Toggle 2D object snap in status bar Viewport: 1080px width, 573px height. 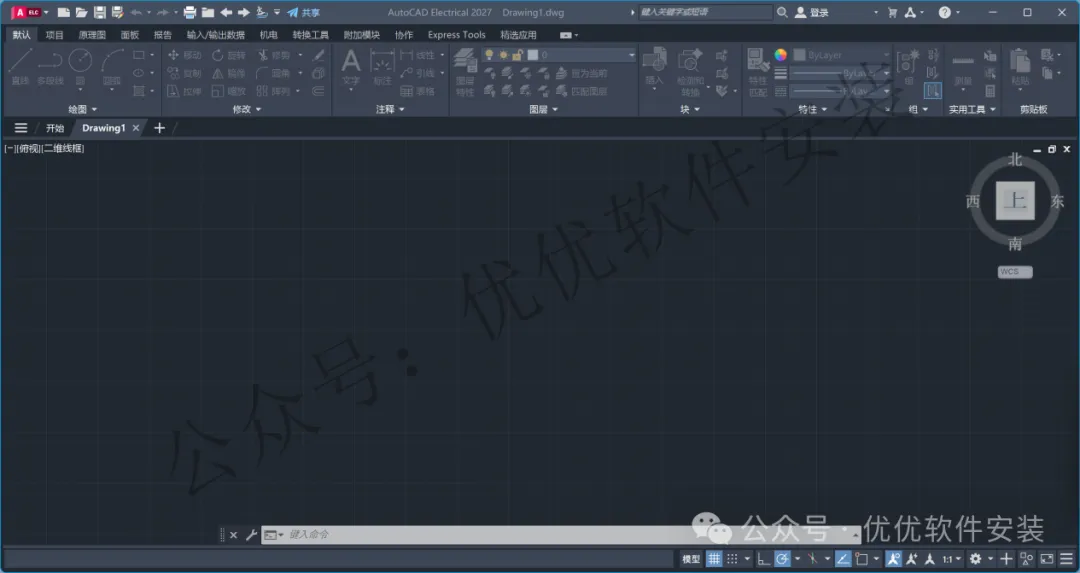point(862,559)
